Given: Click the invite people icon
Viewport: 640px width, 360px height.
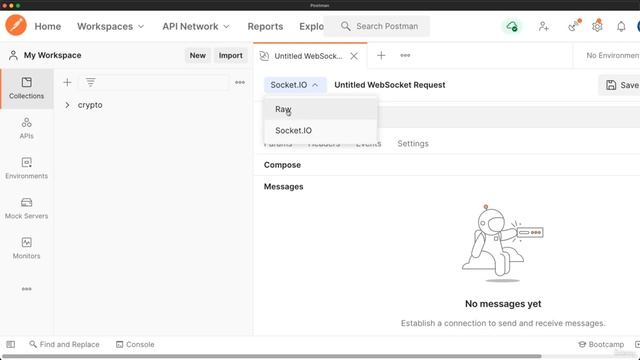Looking at the screenshot, I should [x=543, y=27].
